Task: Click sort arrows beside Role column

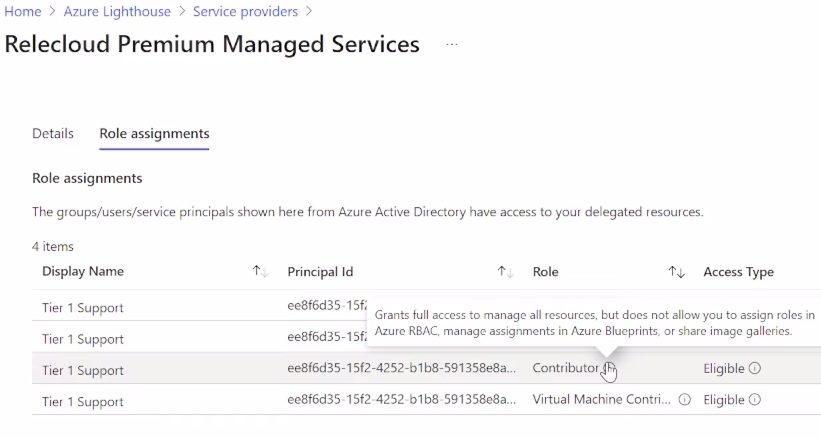Action: point(676,272)
